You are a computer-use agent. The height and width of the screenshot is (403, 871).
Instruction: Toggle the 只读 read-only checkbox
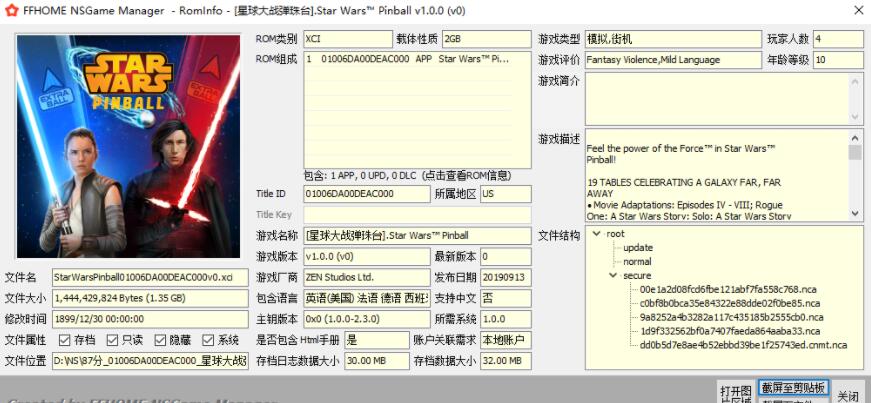tap(113, 340)
